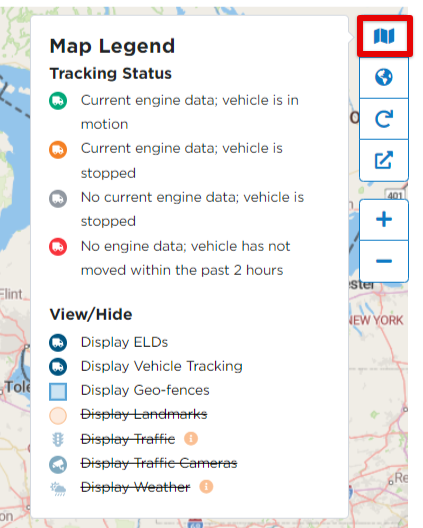Click 'Current engine data; vehicle is in motion'
The width and height of the screenshot is (423, 528).
click(x=190, y=112)
